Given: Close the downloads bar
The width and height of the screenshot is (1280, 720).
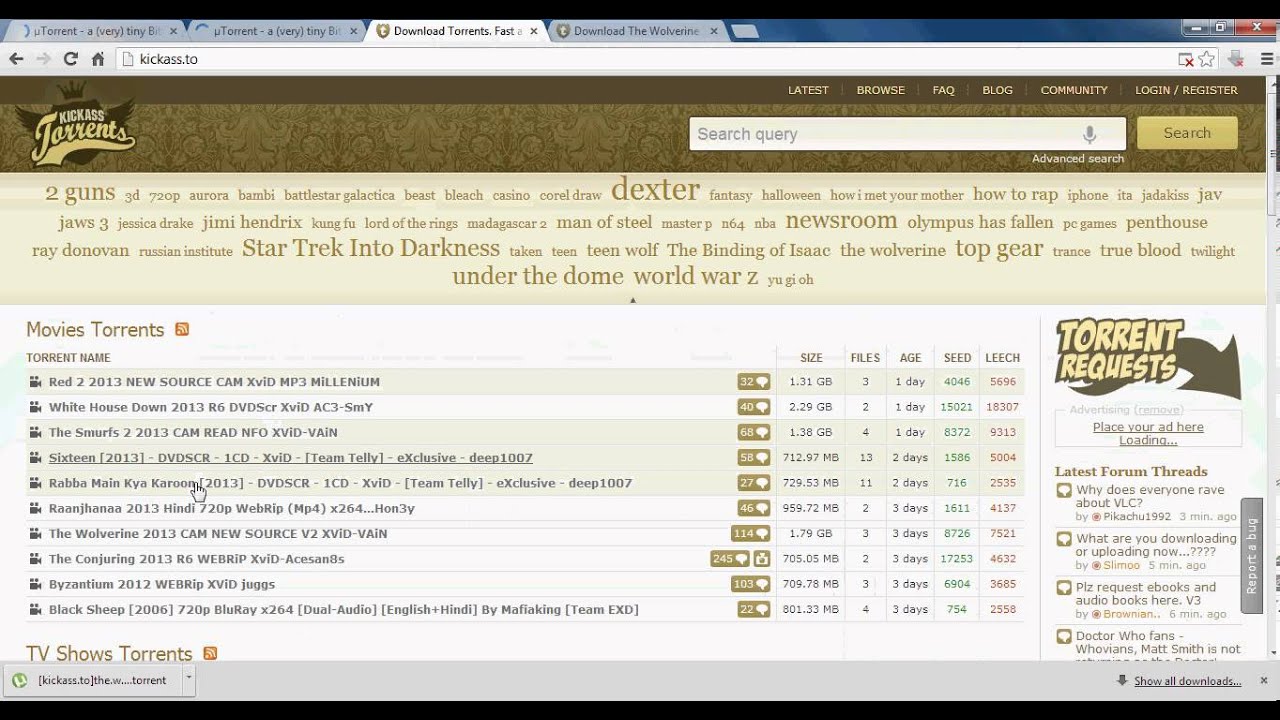Looking at the screenshot, I should tap(1263, 680).
